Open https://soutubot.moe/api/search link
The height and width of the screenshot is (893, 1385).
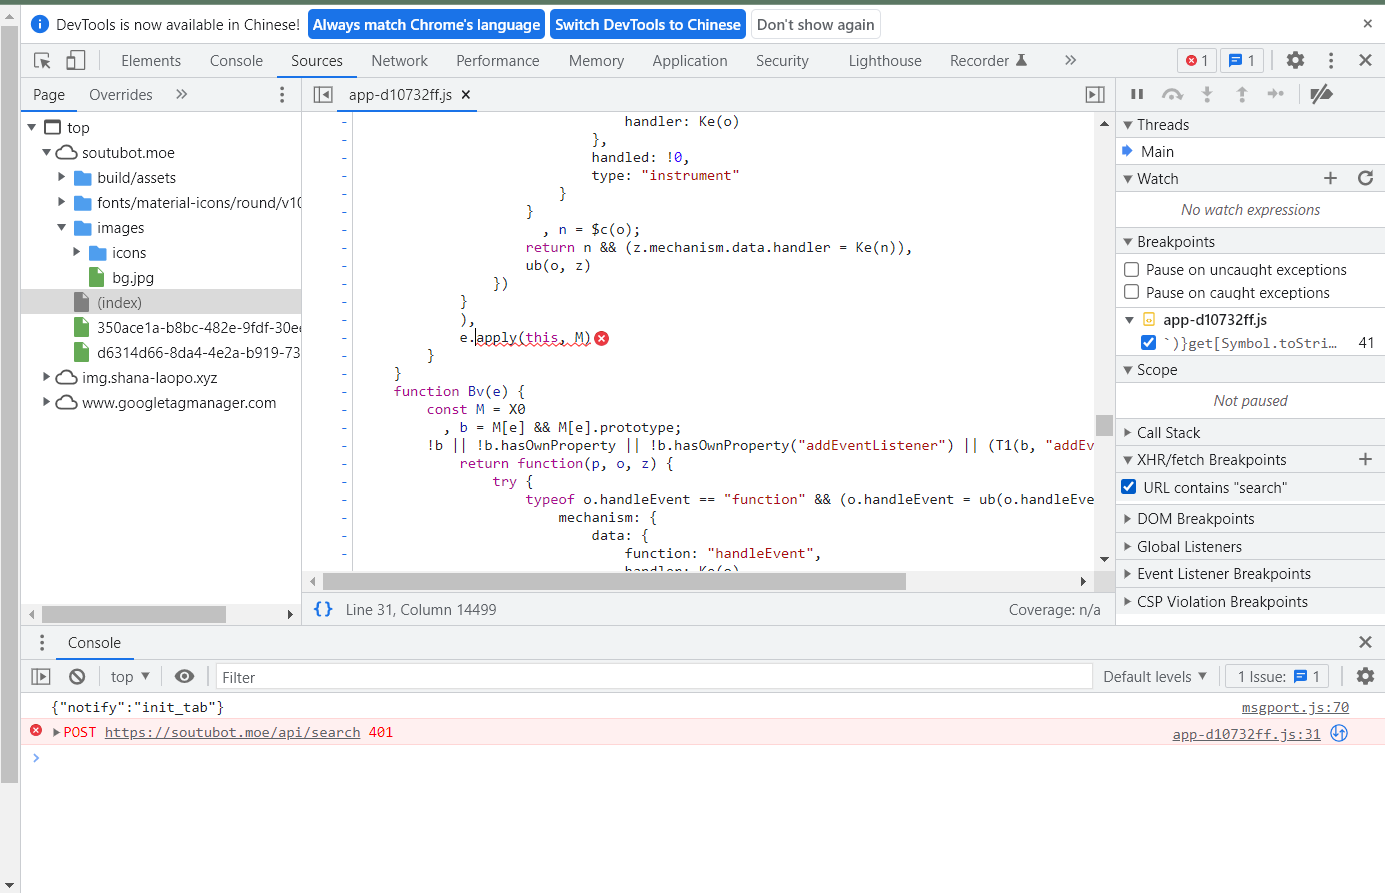[x=232, y=733]
